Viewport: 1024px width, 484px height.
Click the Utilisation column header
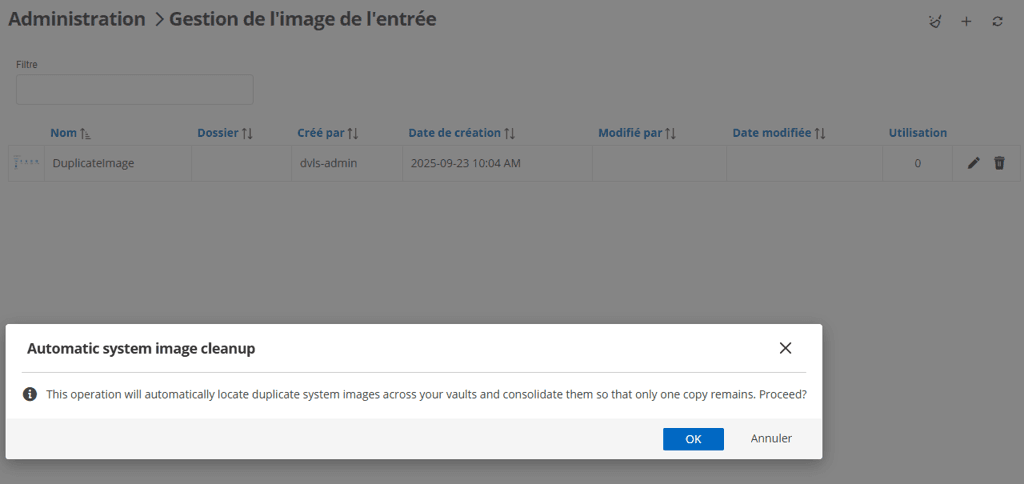click(918, 133)
